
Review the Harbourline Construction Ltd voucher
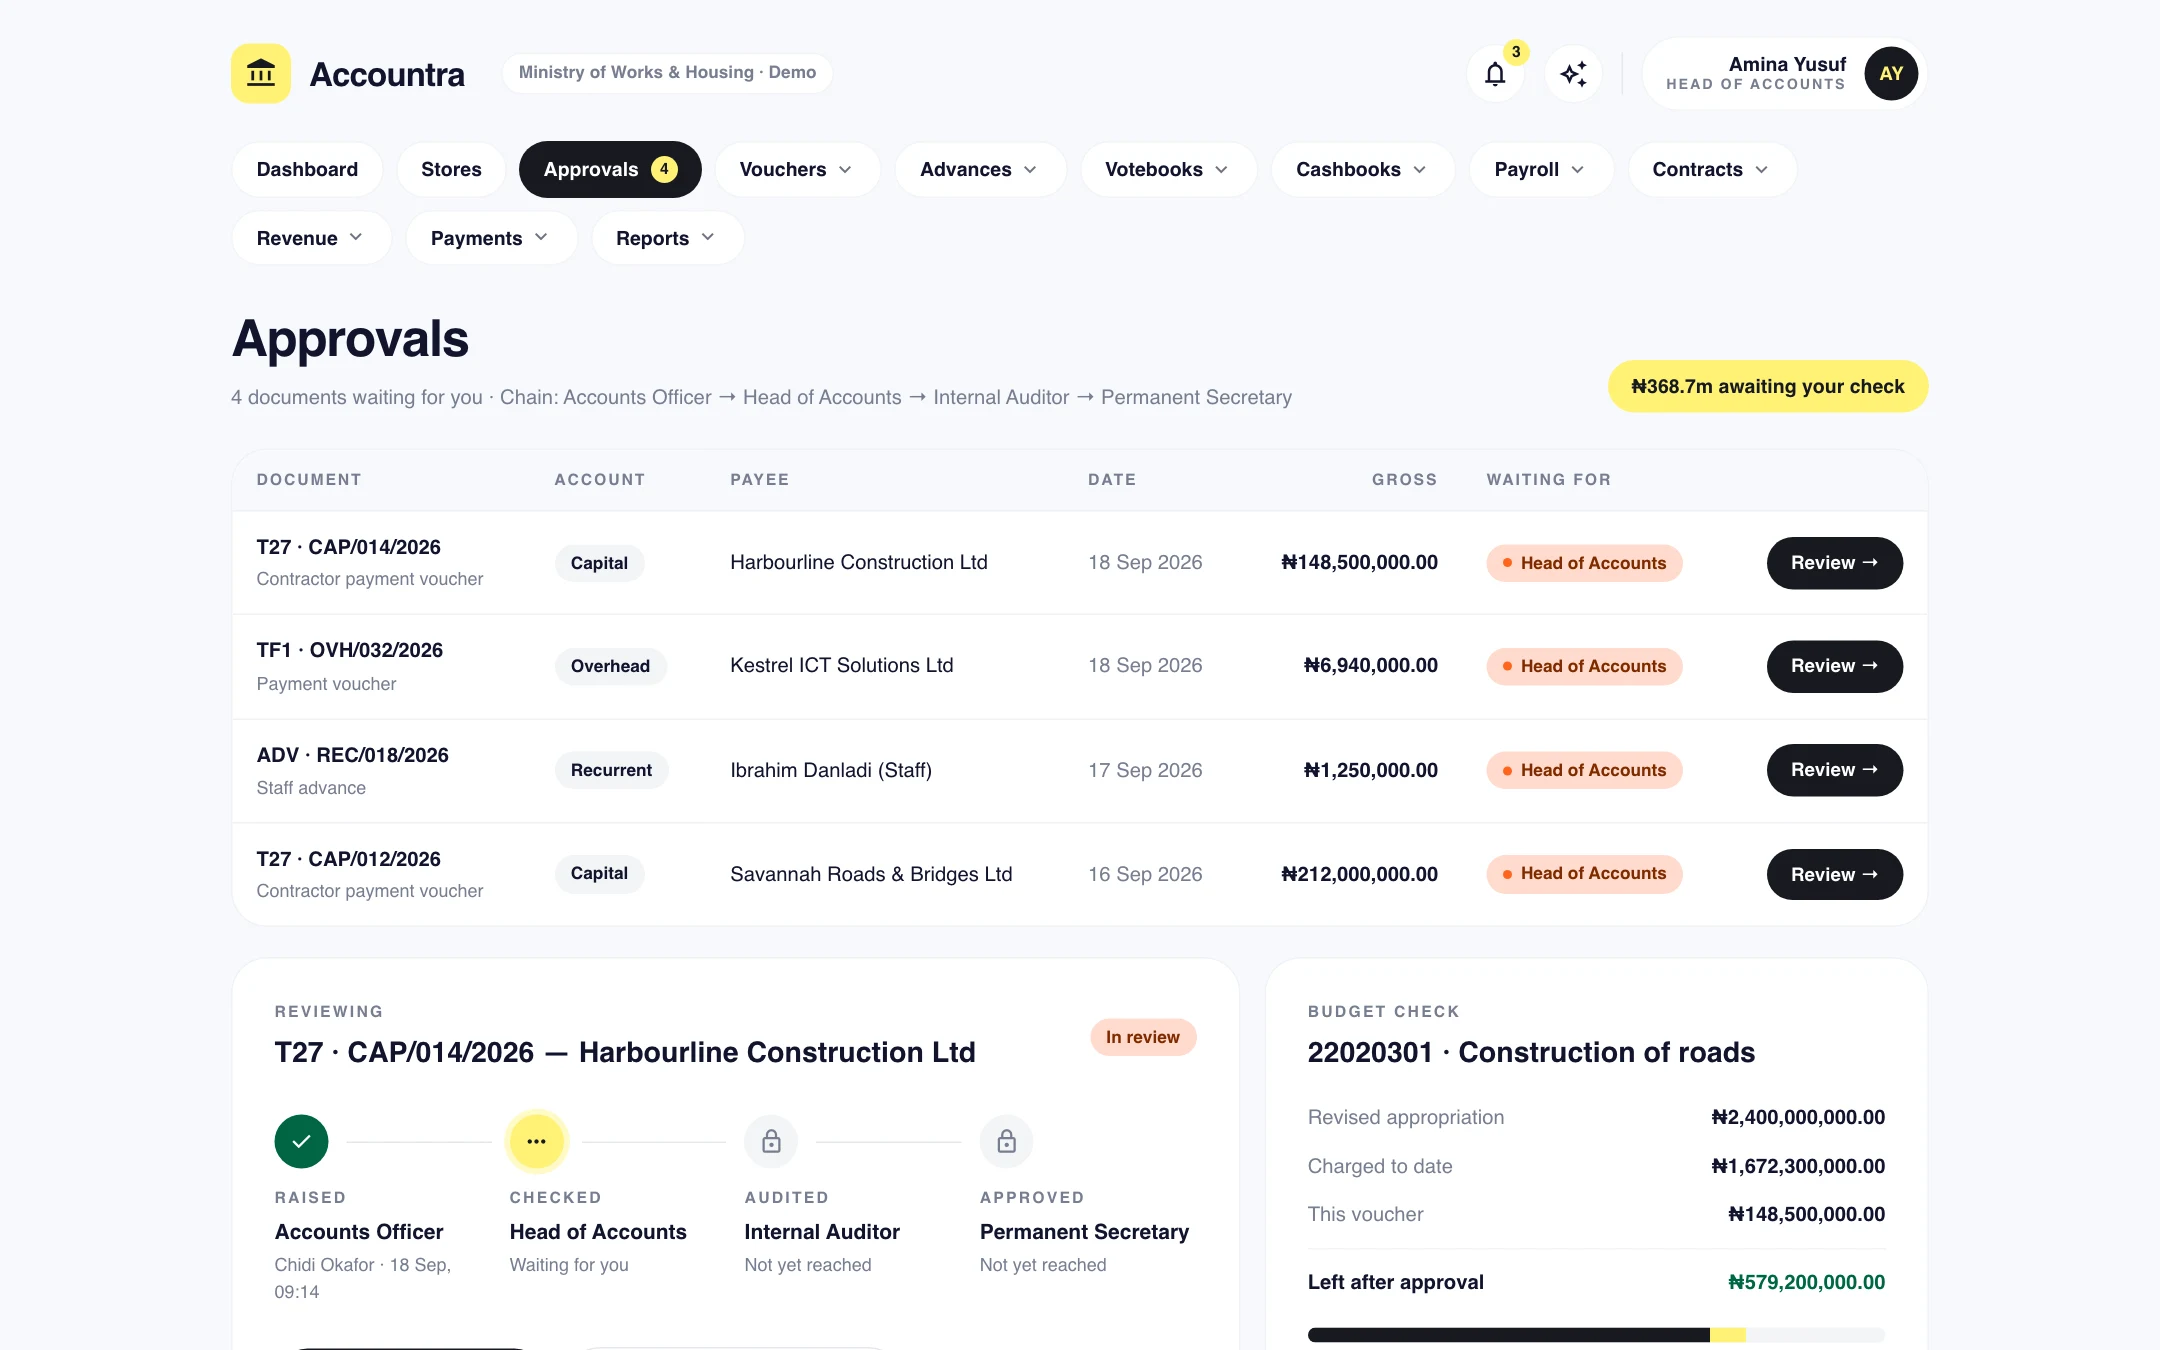coord(1834,563)
